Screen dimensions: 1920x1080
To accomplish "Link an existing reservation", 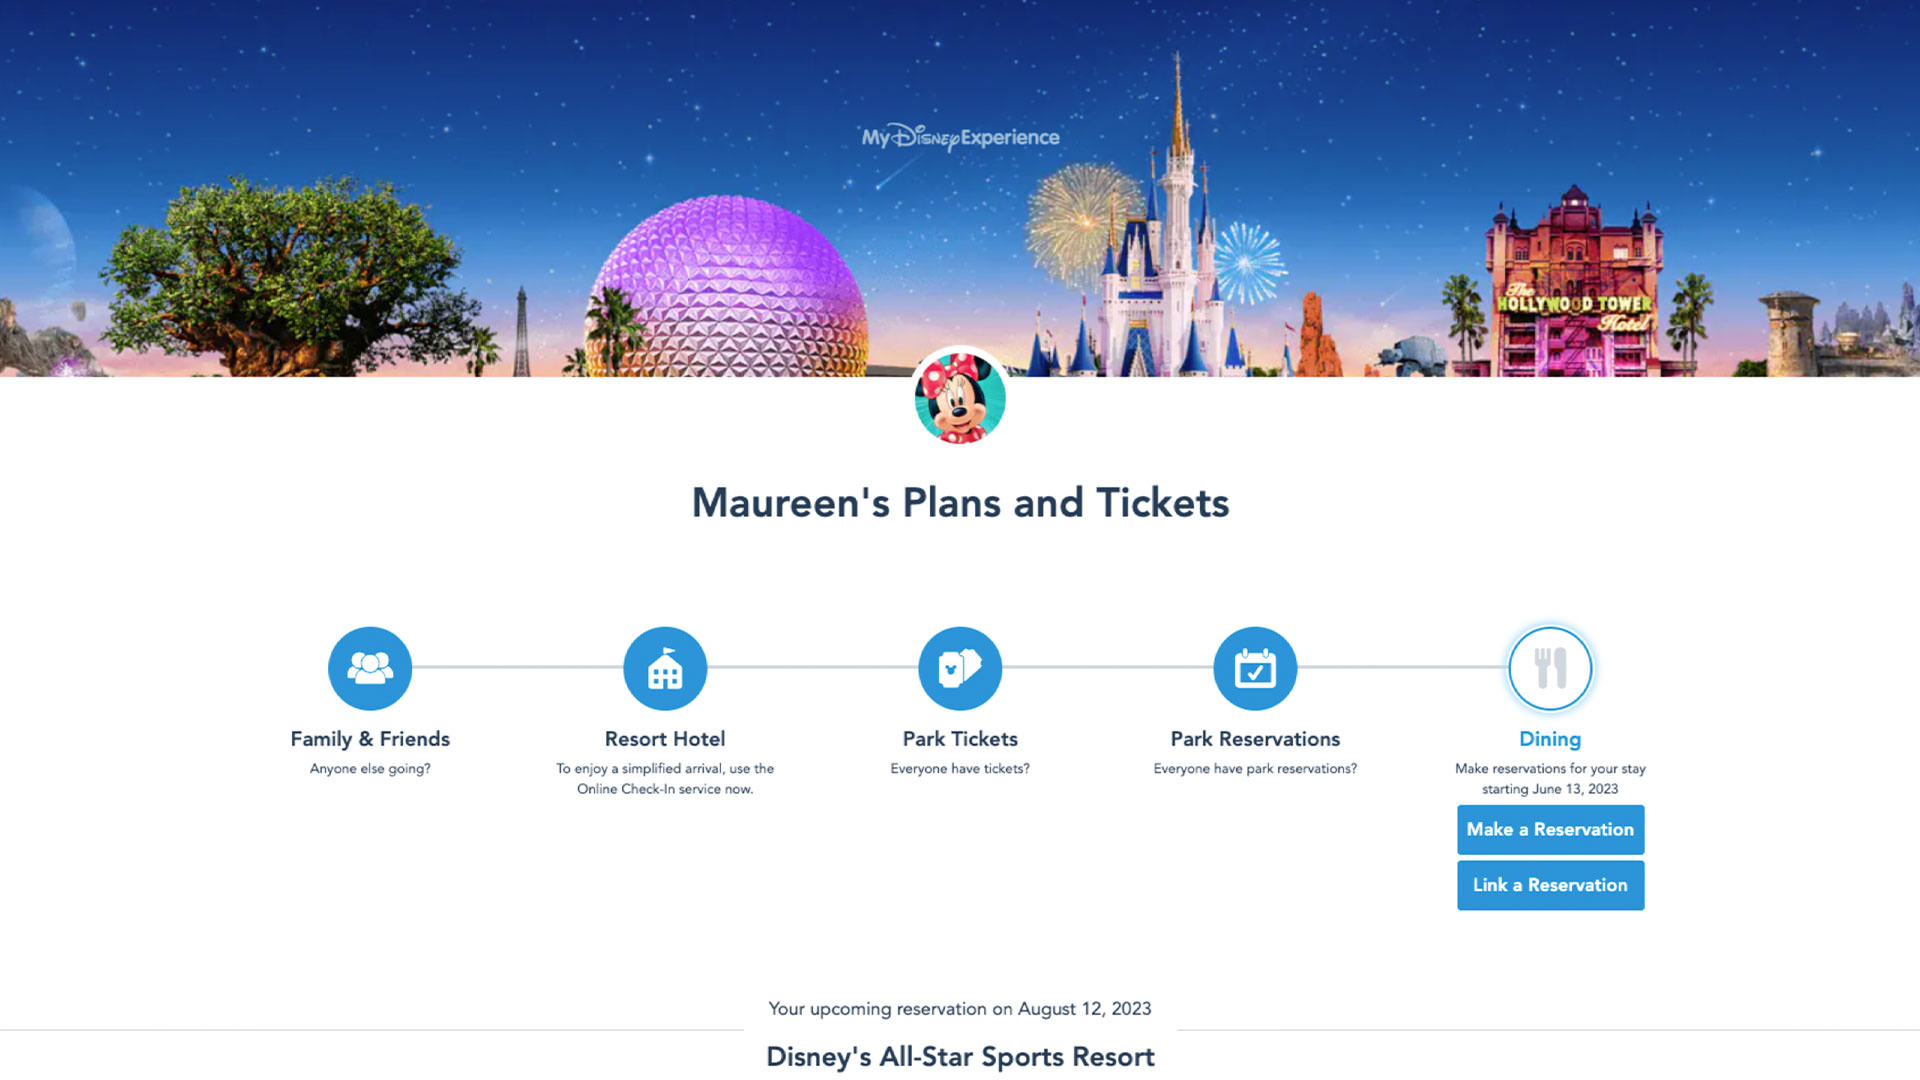I will [x=1550, y=885].
